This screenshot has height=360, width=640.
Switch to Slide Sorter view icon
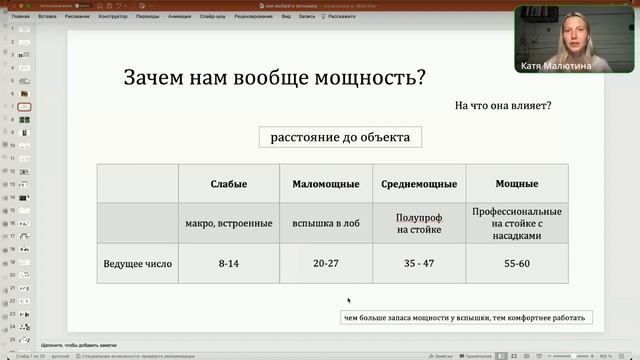pos(514,356)
